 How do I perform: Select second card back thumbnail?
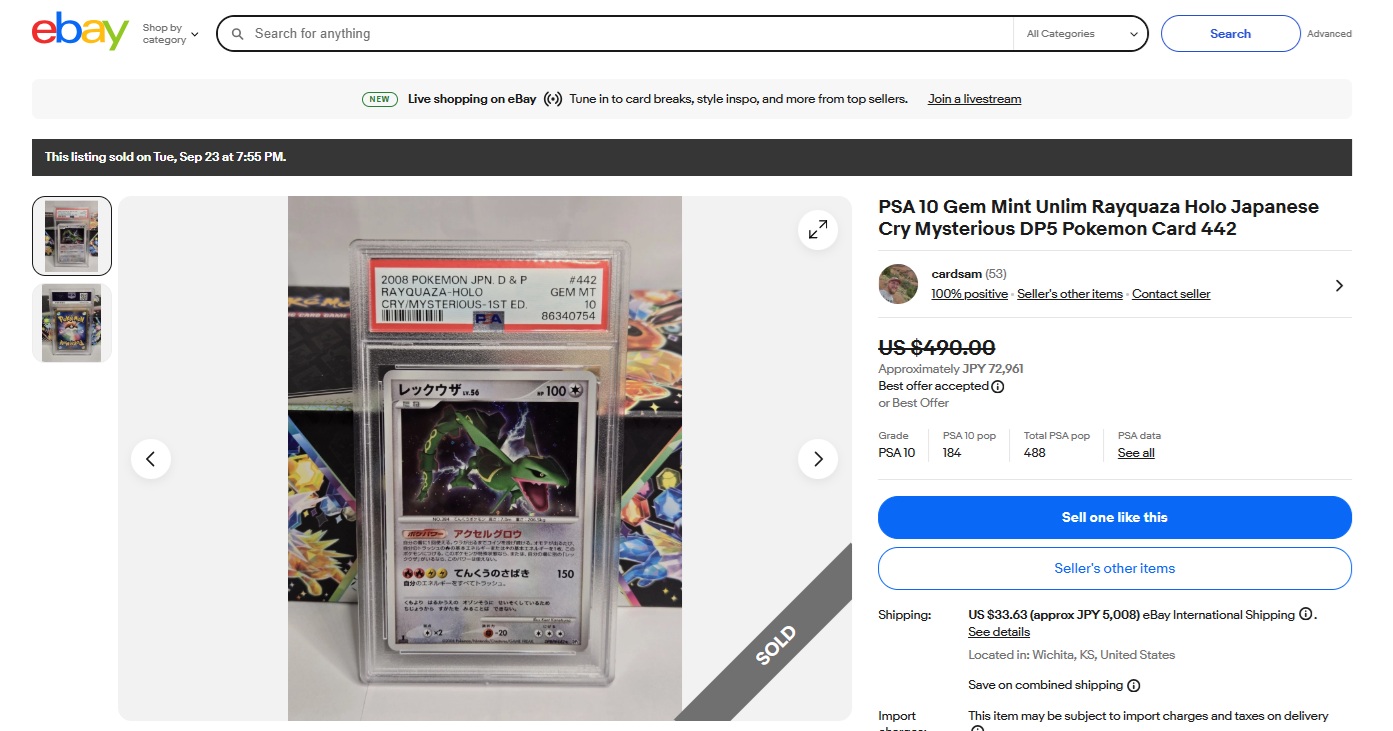(72, 323)
